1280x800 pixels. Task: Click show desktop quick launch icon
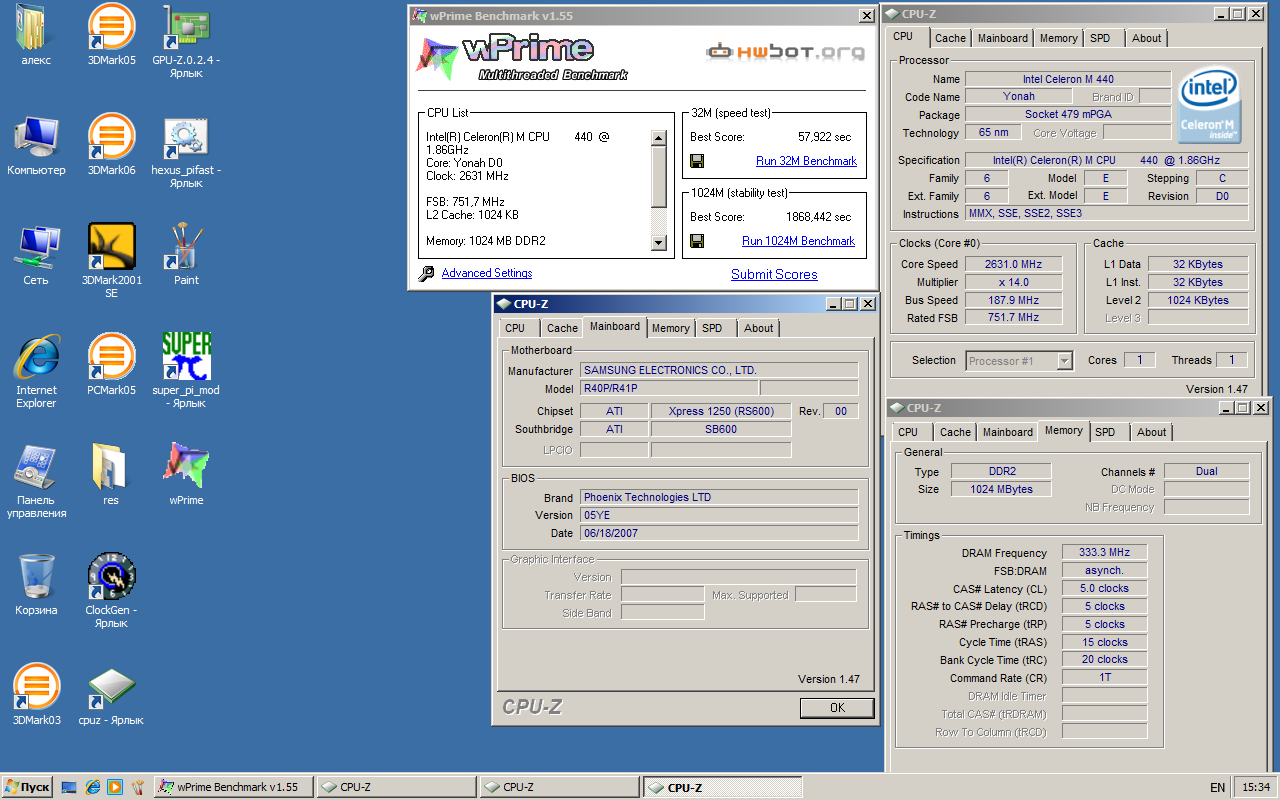(69, 787)
